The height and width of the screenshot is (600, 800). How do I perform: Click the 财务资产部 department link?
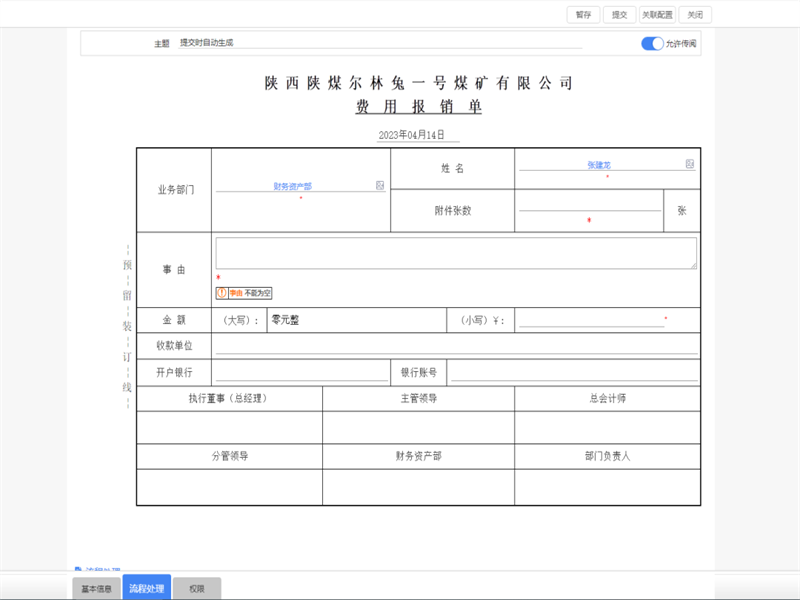coord(295,186)
